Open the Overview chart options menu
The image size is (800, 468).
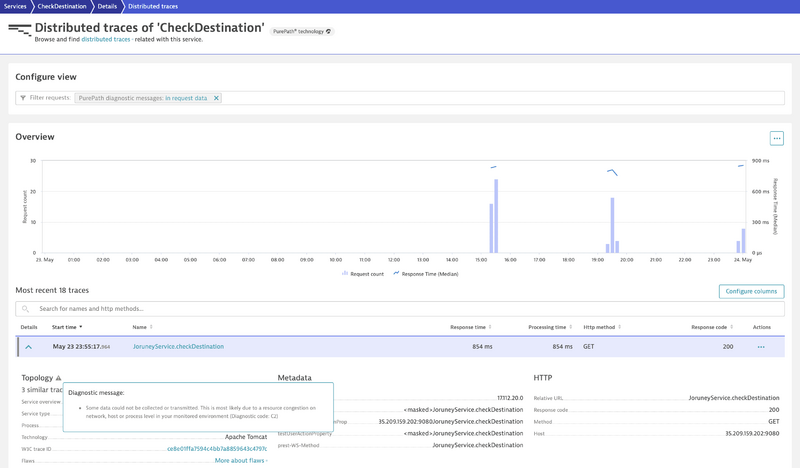776,138
